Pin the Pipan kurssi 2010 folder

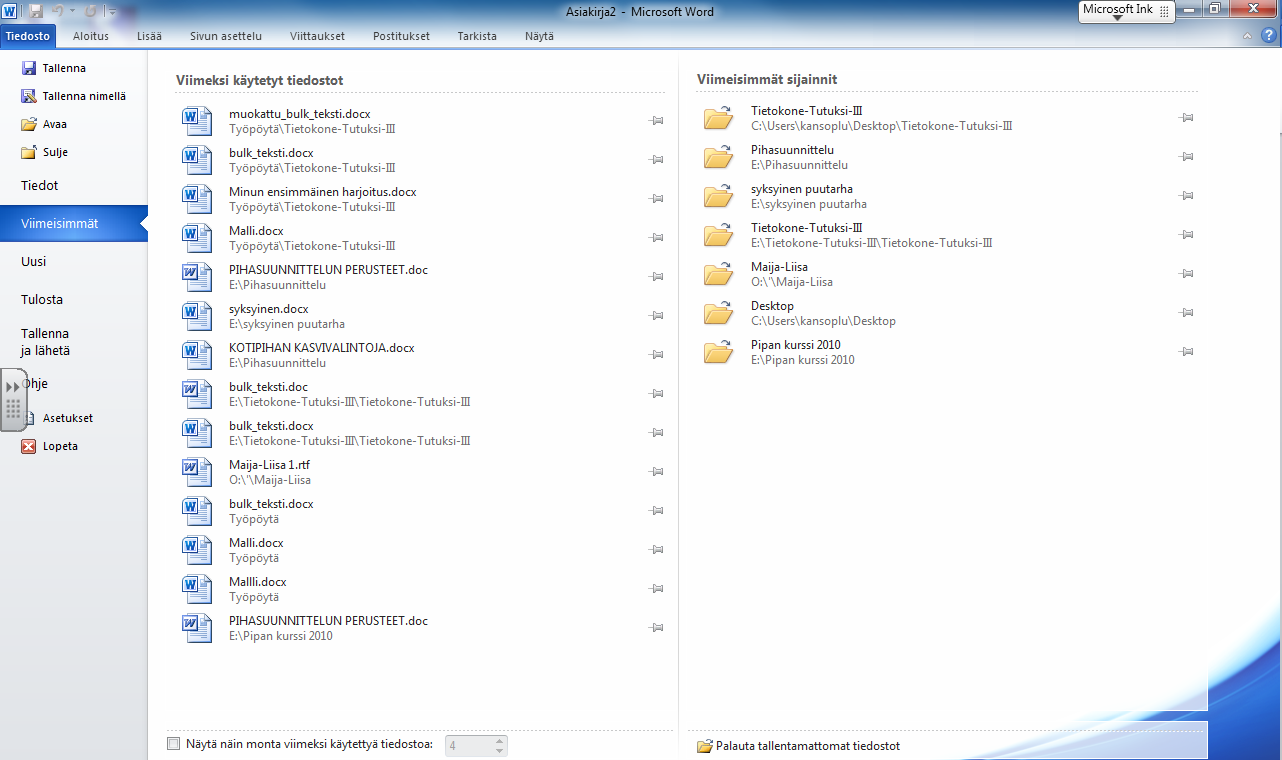click(1186, 352)
